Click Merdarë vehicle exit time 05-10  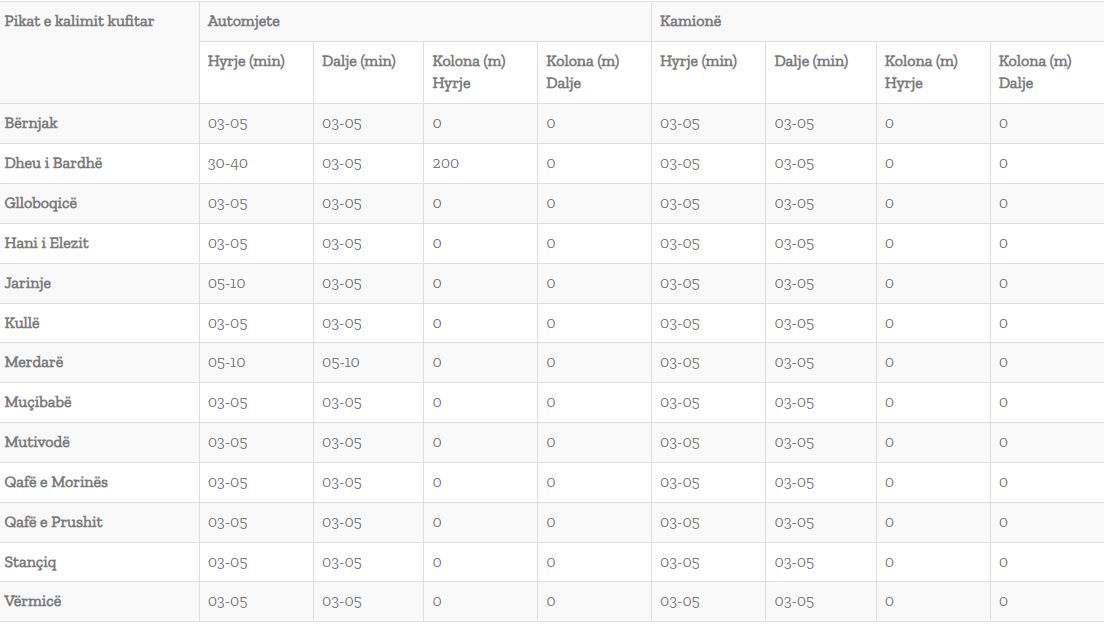pos(341,362)
